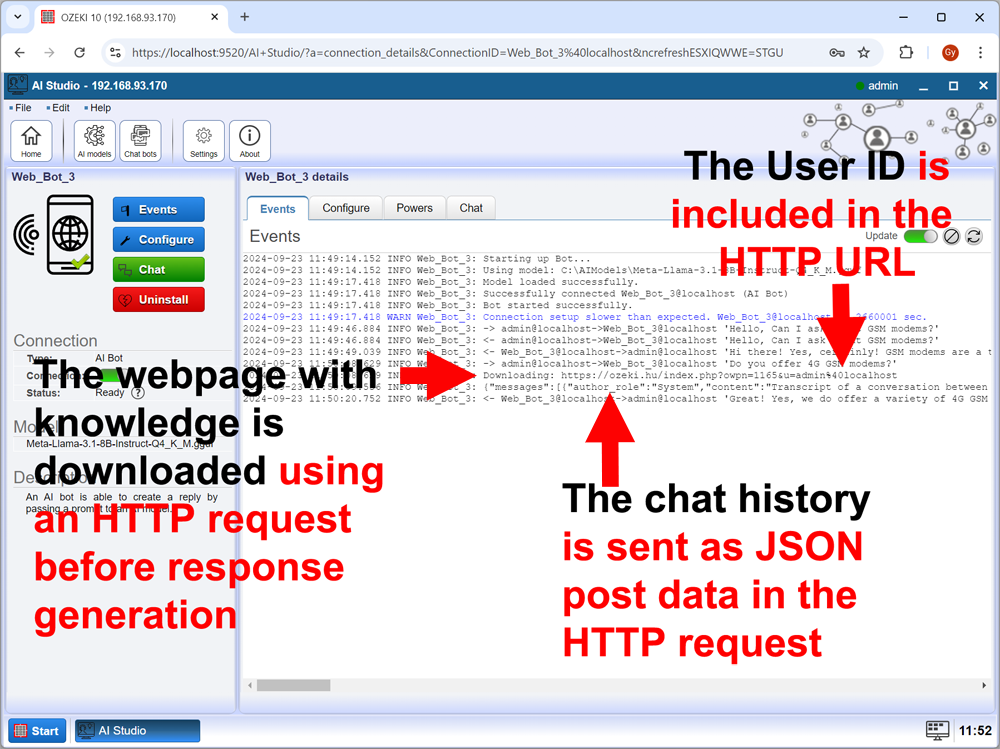The image size is (1000, 749).
Task: Click the events horizontal scrollbar thumb
Action: tap(293, 685)
